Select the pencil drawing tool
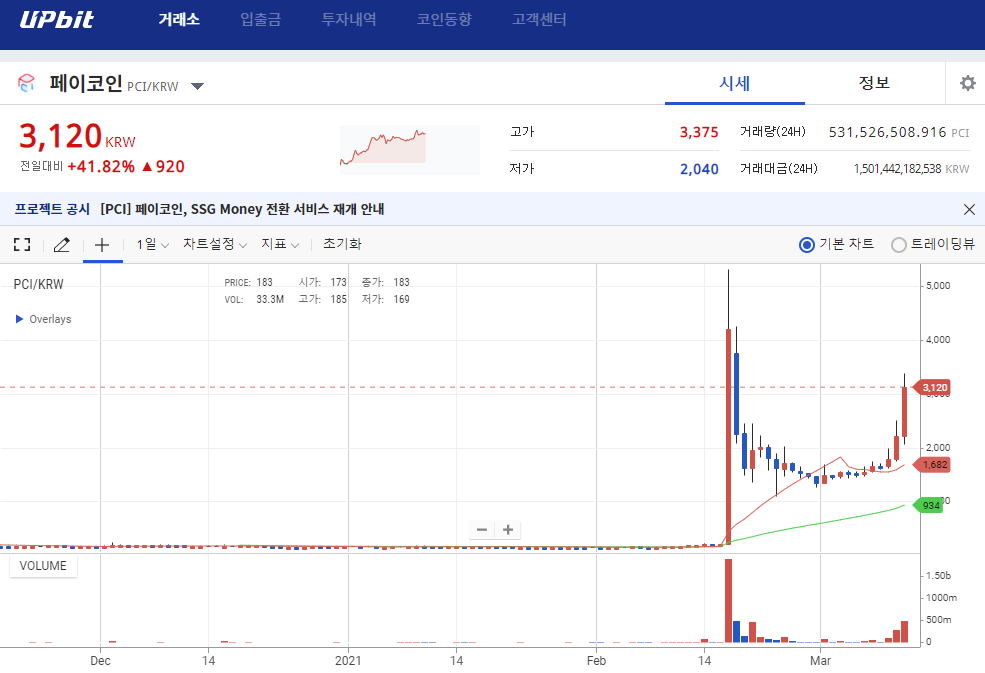Image resolution: width=985 pixels, height=673 pixels. pyautogui.click(x=62, y=244)
